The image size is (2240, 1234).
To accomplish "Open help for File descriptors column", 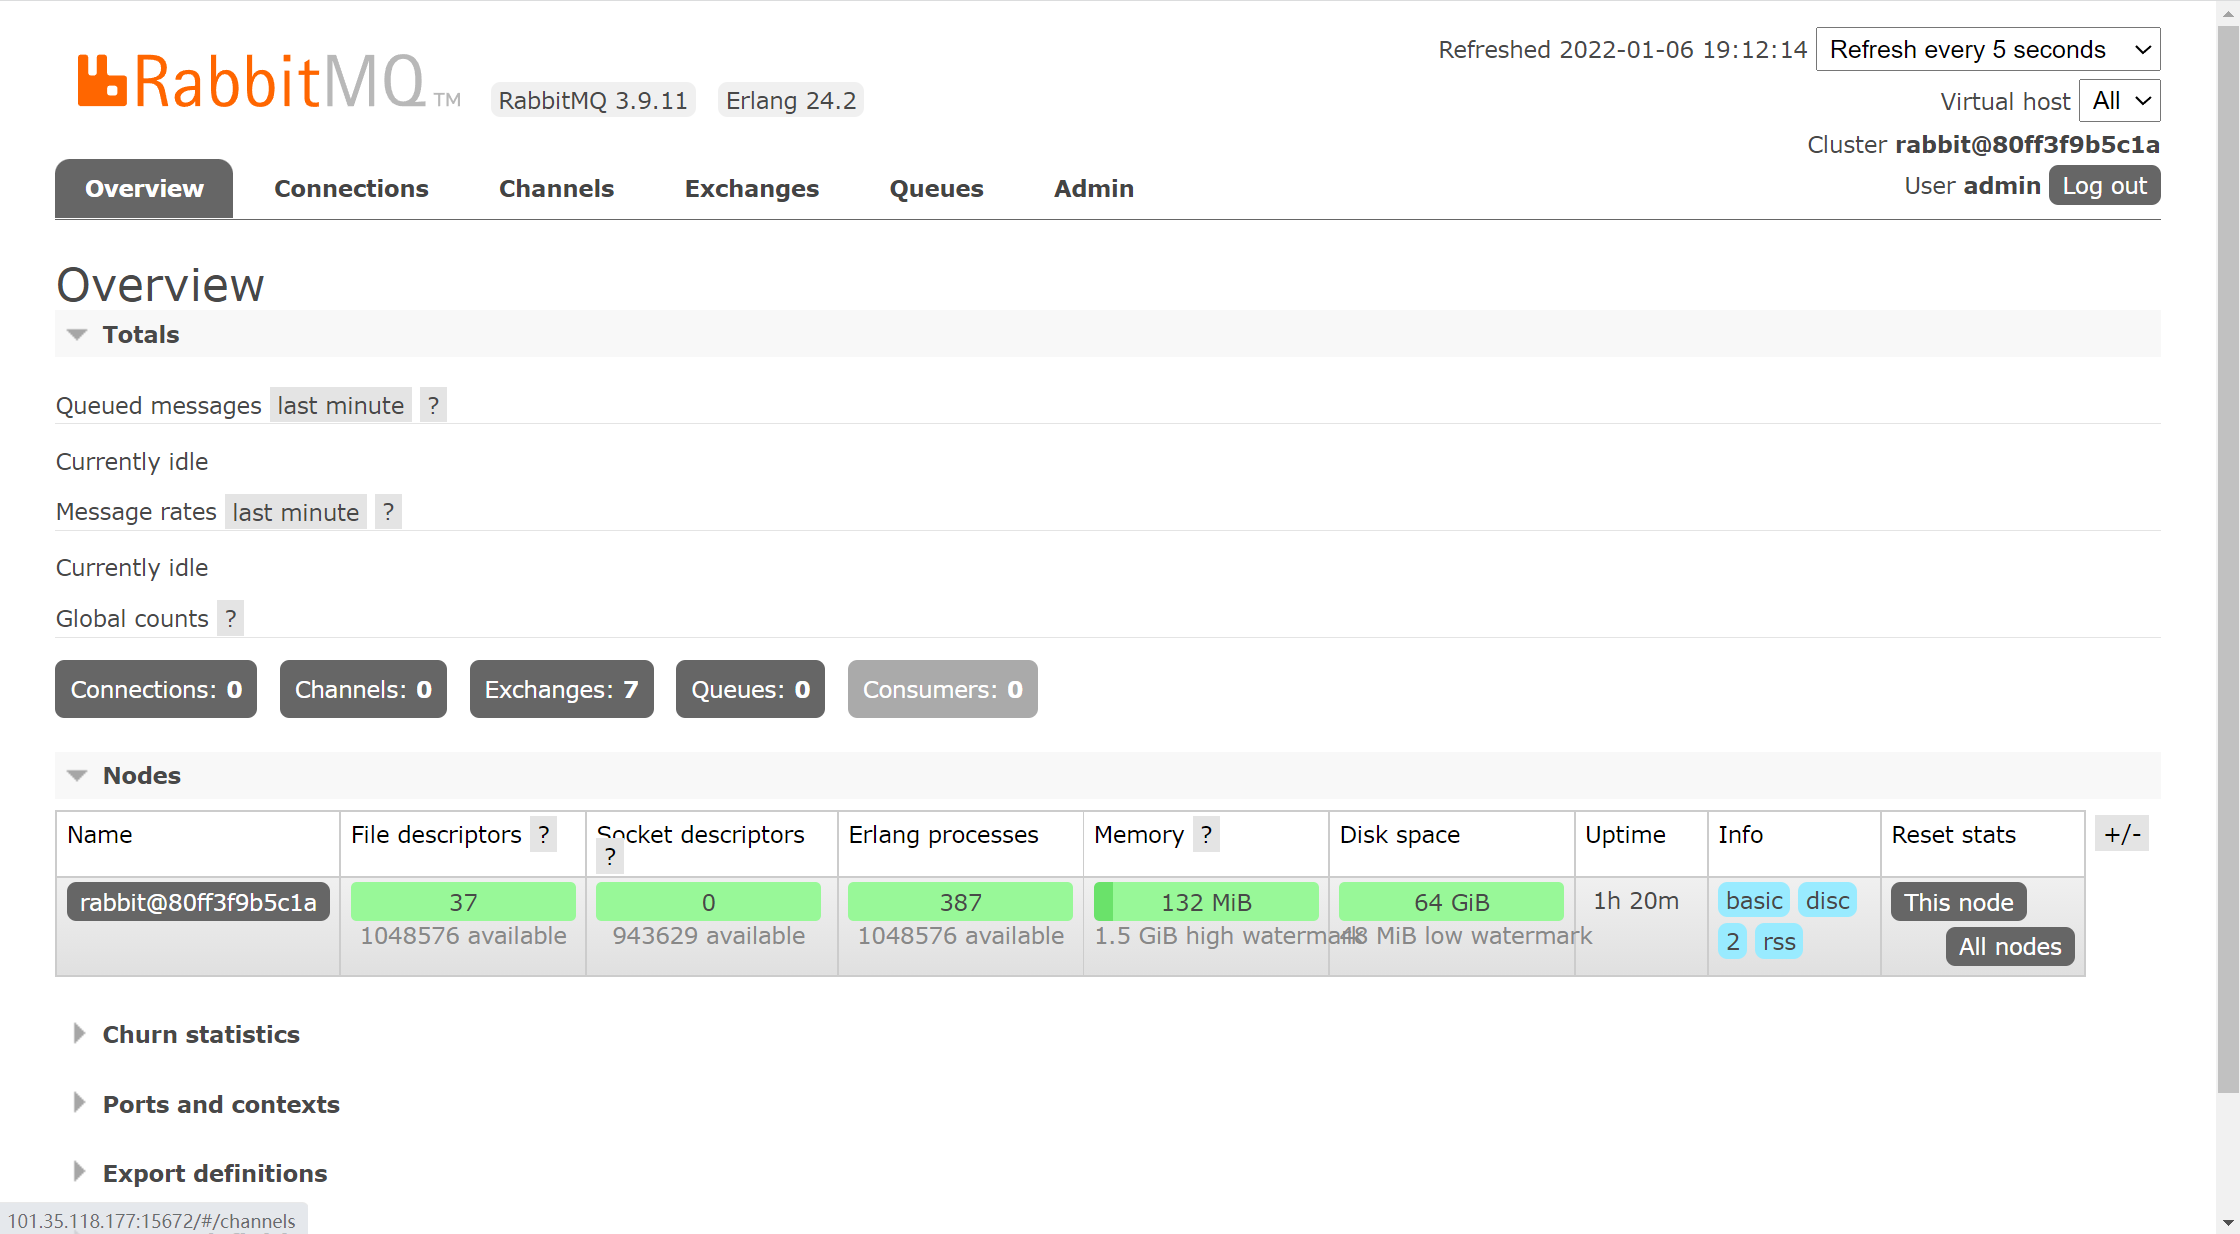I will [543, 834].
